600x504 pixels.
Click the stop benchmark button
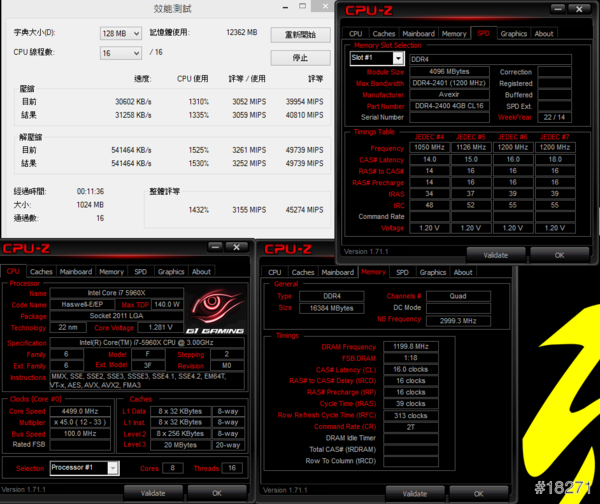coord(300,58)
